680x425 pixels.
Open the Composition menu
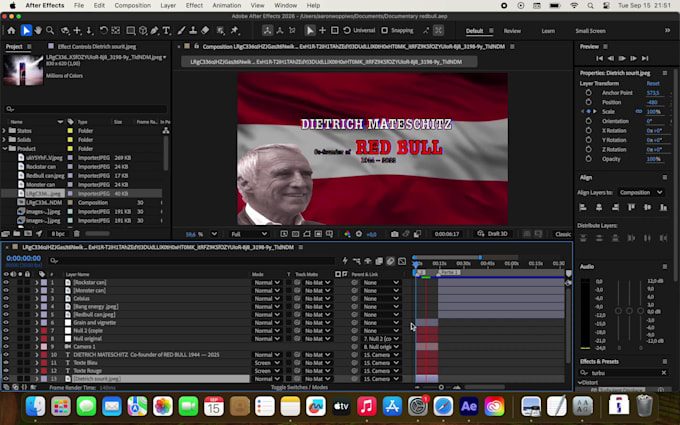[132, 5]
